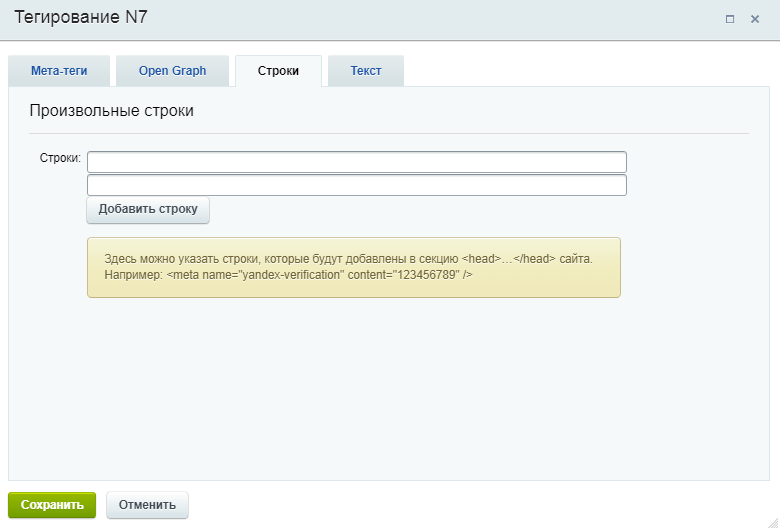Save changes with the Сохранить button
This screenshot has width=780, height=530.
point(52,505)
